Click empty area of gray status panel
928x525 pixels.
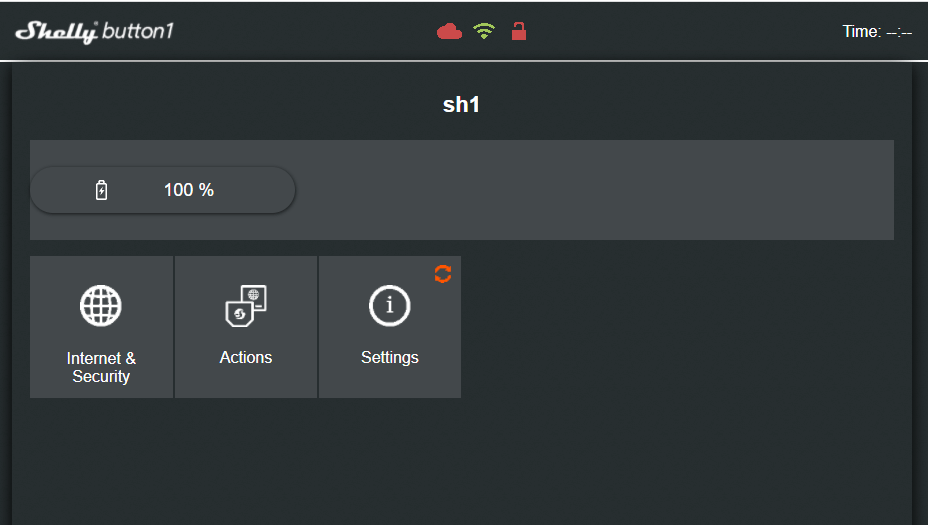[600, 190]
